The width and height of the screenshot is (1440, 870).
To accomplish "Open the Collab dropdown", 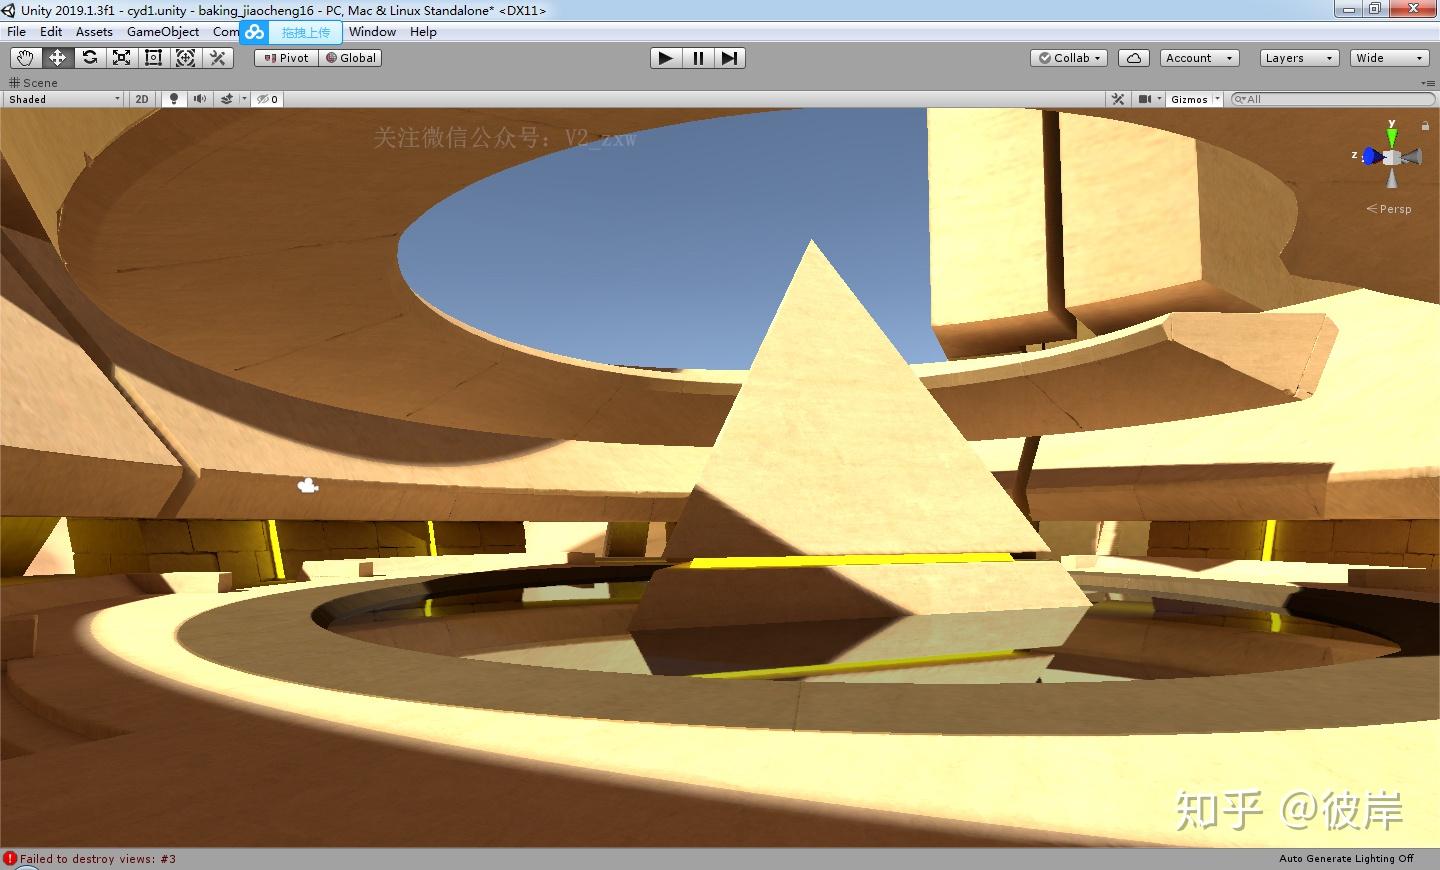I will pyautogui.click(x=1069, y=58).
